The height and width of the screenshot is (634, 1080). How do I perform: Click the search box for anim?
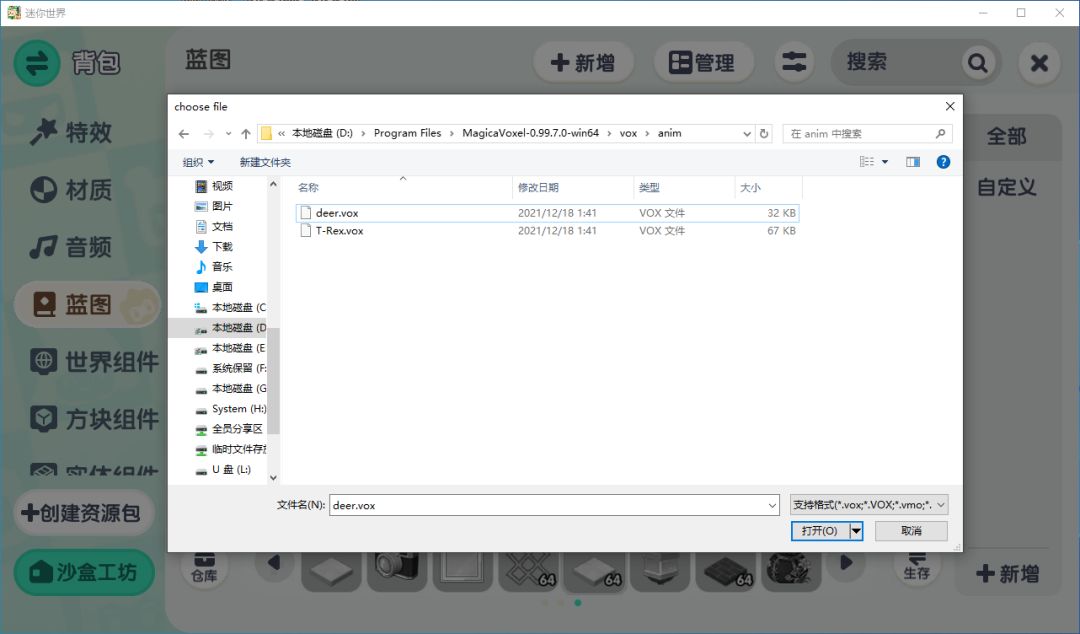click(867, 134)
